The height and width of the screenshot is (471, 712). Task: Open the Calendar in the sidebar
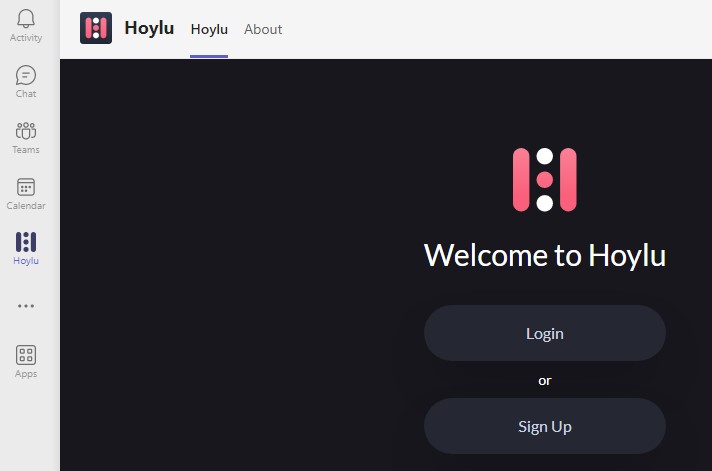tap(26, 194)
